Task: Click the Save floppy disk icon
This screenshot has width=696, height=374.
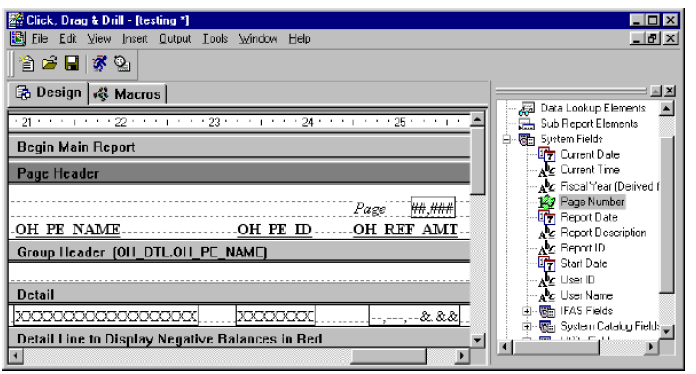Action: click(x=72, y=63)
